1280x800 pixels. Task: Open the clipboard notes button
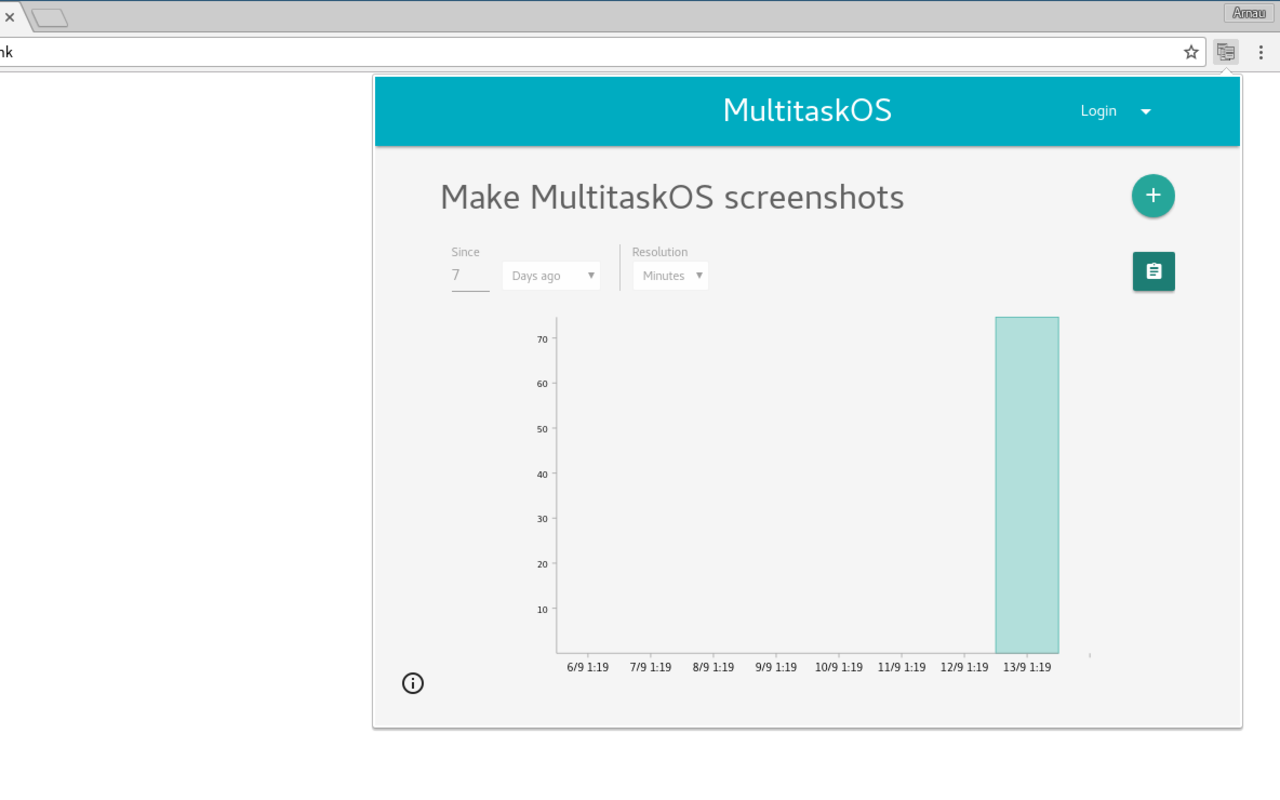[1154, 271]
